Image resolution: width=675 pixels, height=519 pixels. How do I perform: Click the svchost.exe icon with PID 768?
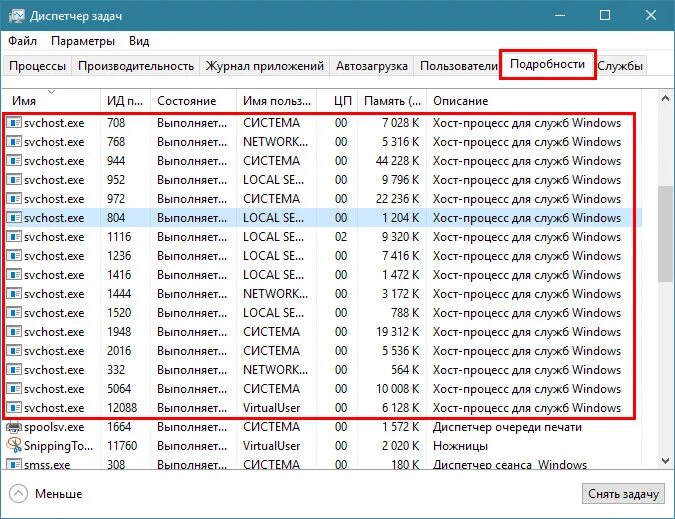point(14,142)
